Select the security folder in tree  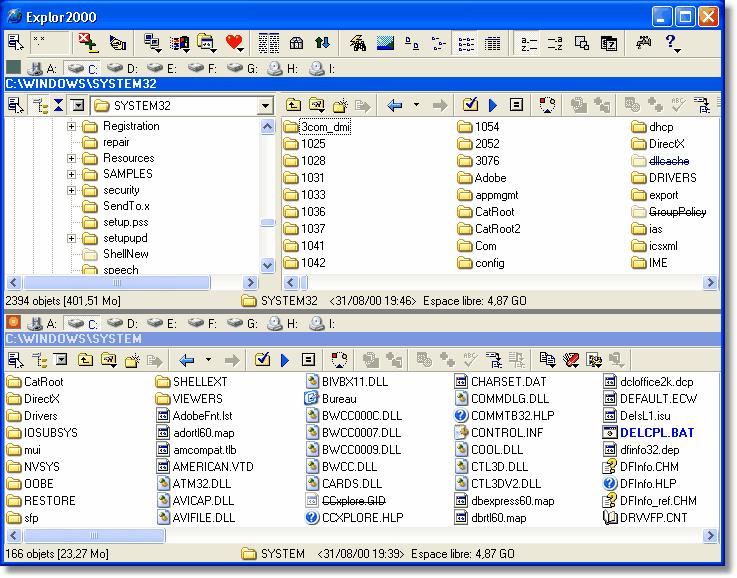(121, 190)
